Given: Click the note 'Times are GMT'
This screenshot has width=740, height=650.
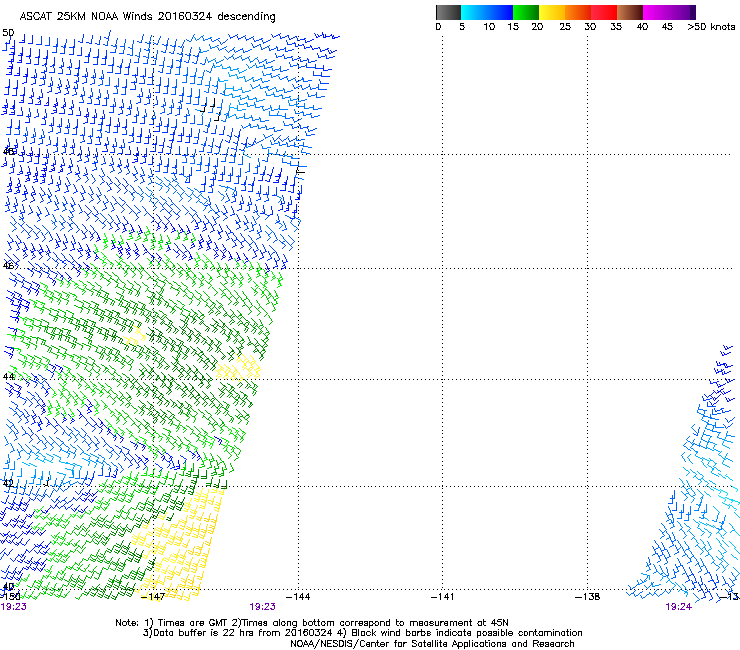Looking at the screenshot, I should point(192,623).
